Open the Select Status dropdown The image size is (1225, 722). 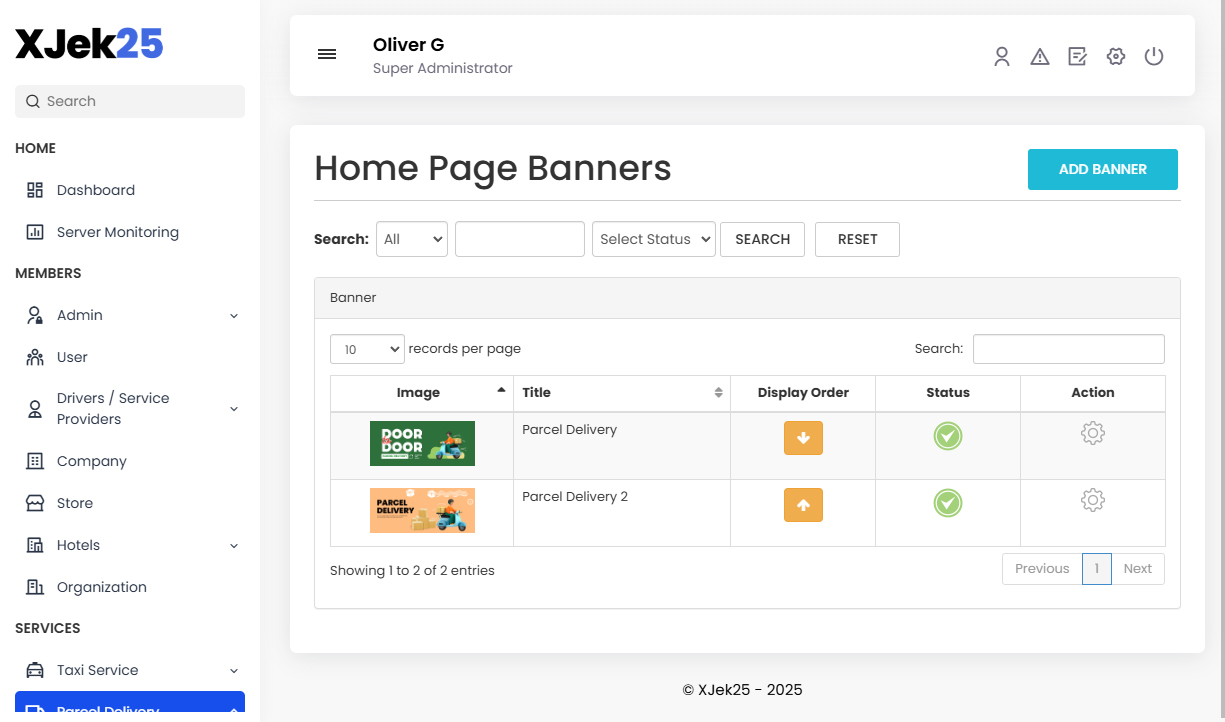(x=653, y=239)
